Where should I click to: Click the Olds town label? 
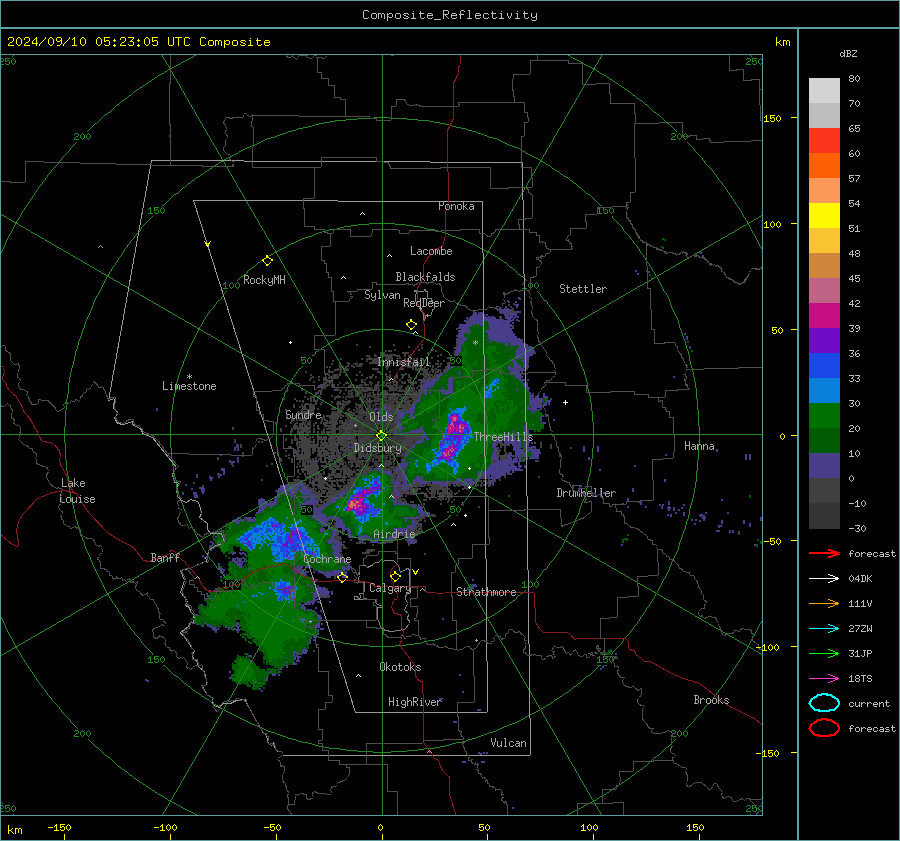(381, 417)
